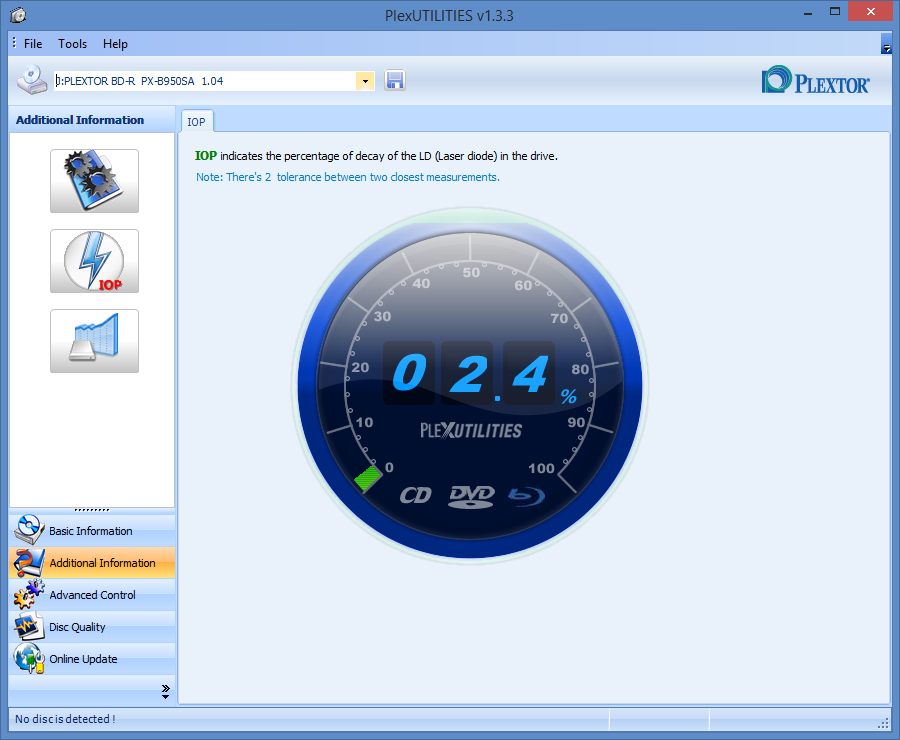Expand the drive selection dropdown

coord(365,81)
